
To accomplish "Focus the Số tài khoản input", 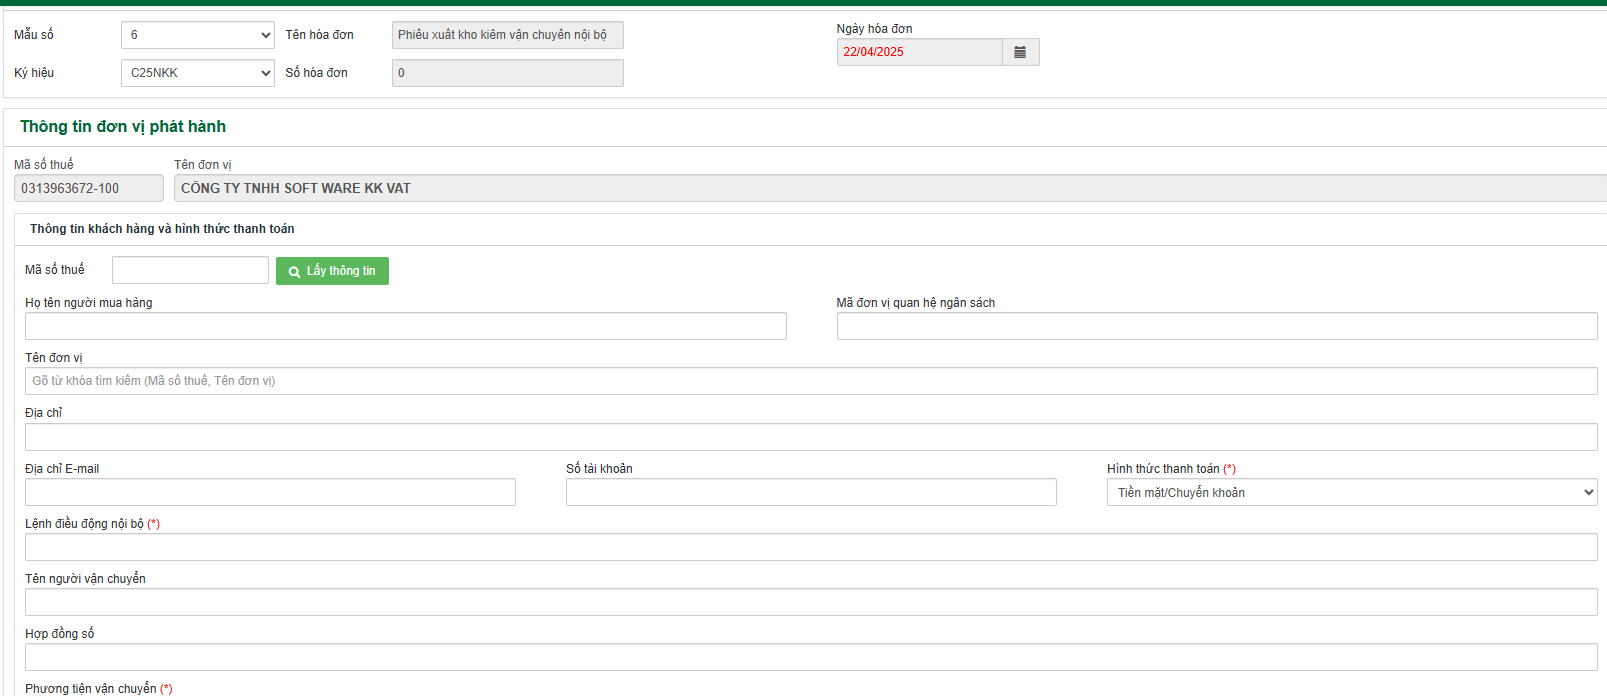I will pyautogui.click(x=810, y=492).
